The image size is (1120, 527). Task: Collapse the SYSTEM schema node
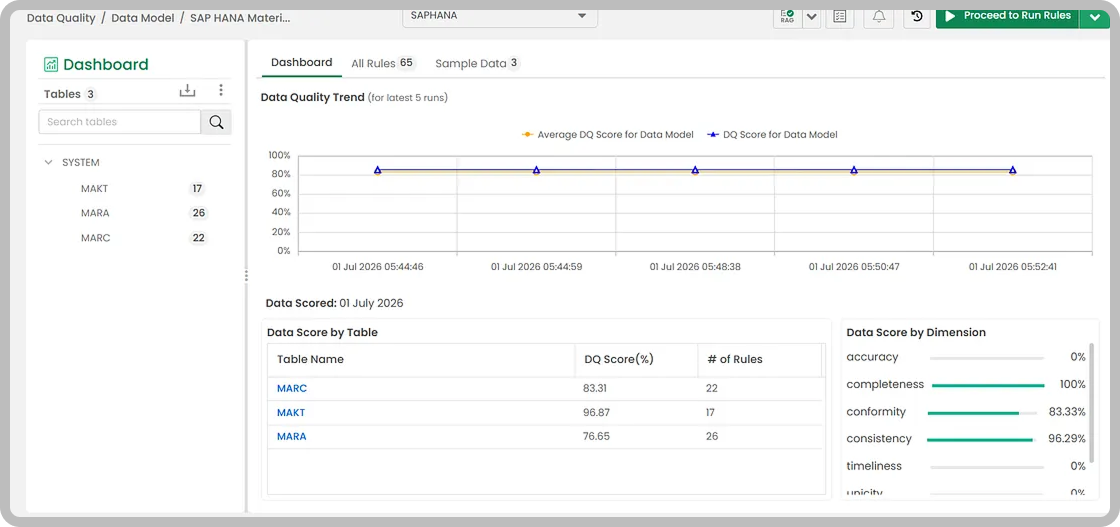(49, 163)
